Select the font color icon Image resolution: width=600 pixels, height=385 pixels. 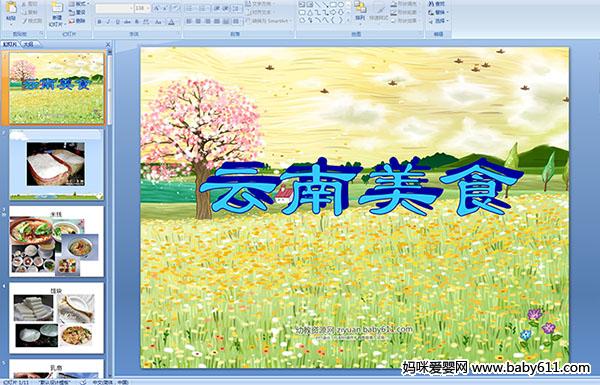tap(172, 22)
